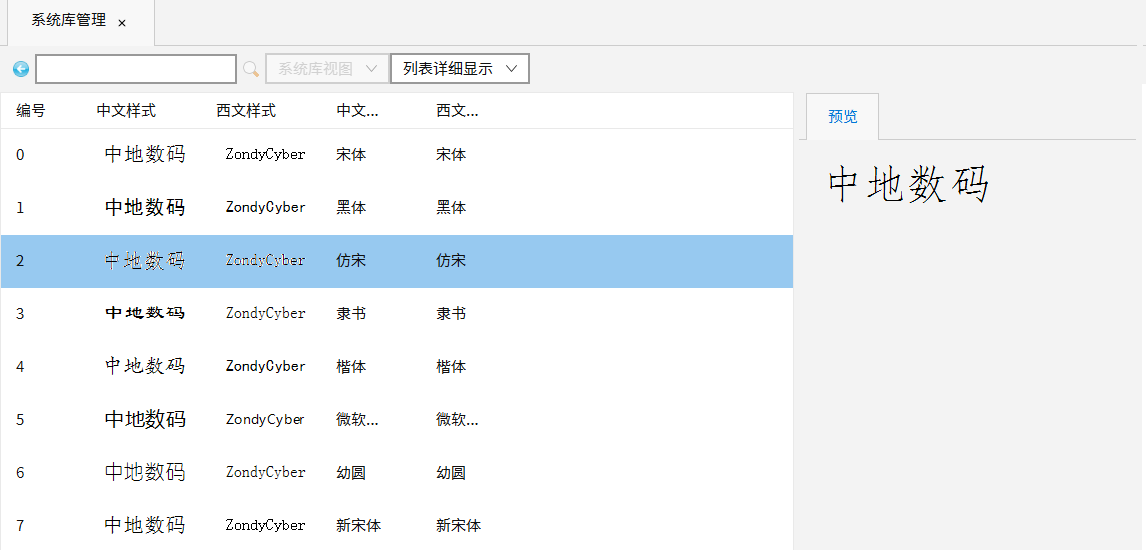Select row number 3
This screenshot has width=1146, height=550.
coord(397,314)
